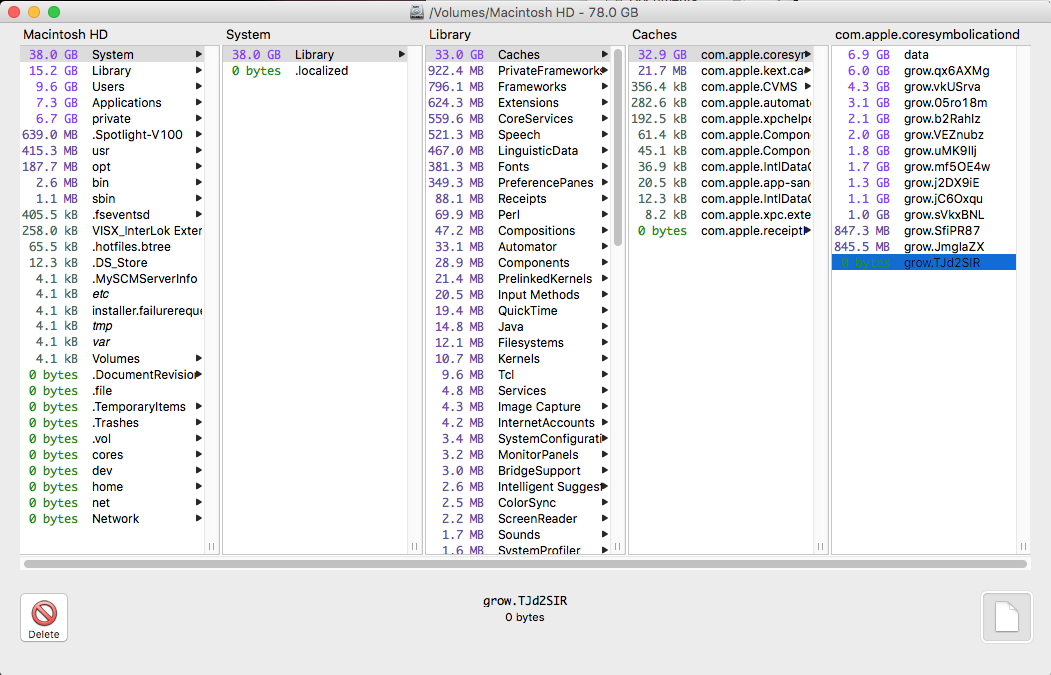Click the Library column vertical scrollbar
This screenshot has width=1051, height=675.
[x=617, y=147]
